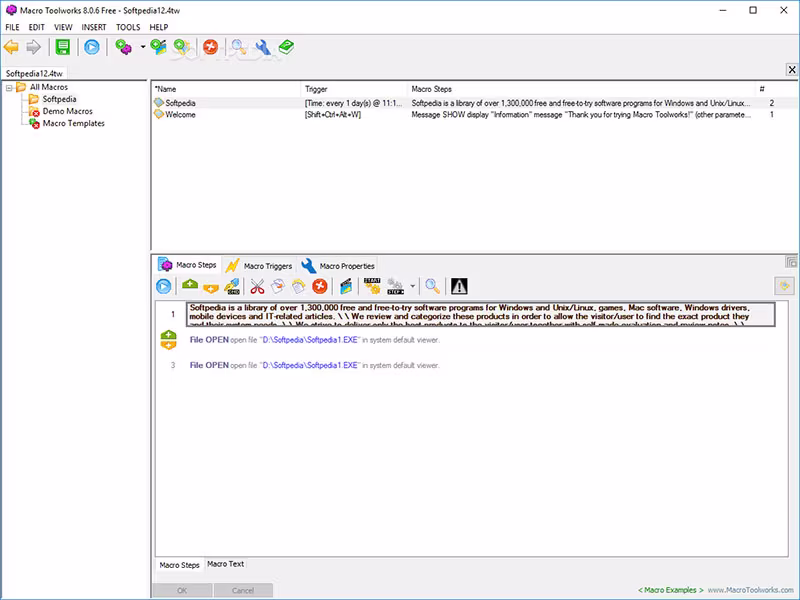The width and height of the screenshot is (800, 600).
Task: Select the Softpedia macro row
Action: (x=474, y=103)
